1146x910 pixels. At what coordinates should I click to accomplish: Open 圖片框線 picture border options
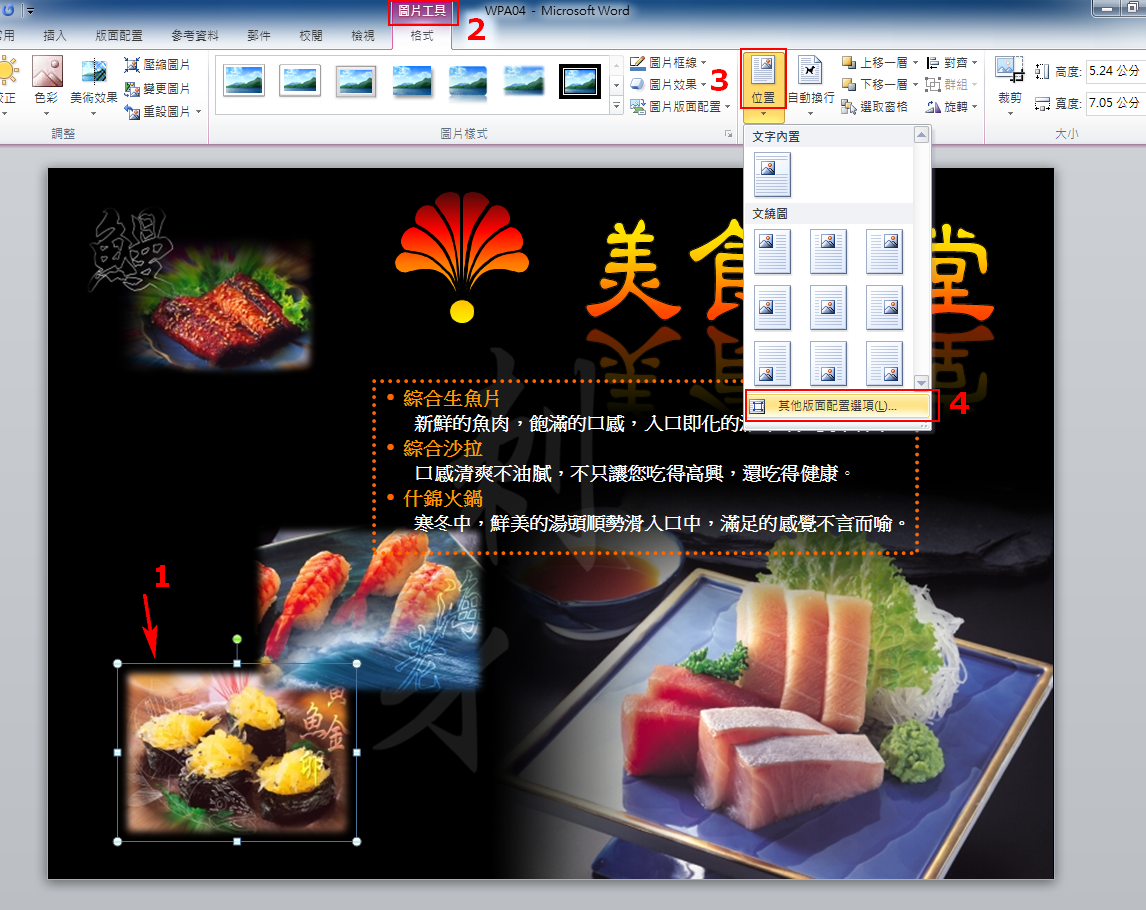(x=667, y=63)
